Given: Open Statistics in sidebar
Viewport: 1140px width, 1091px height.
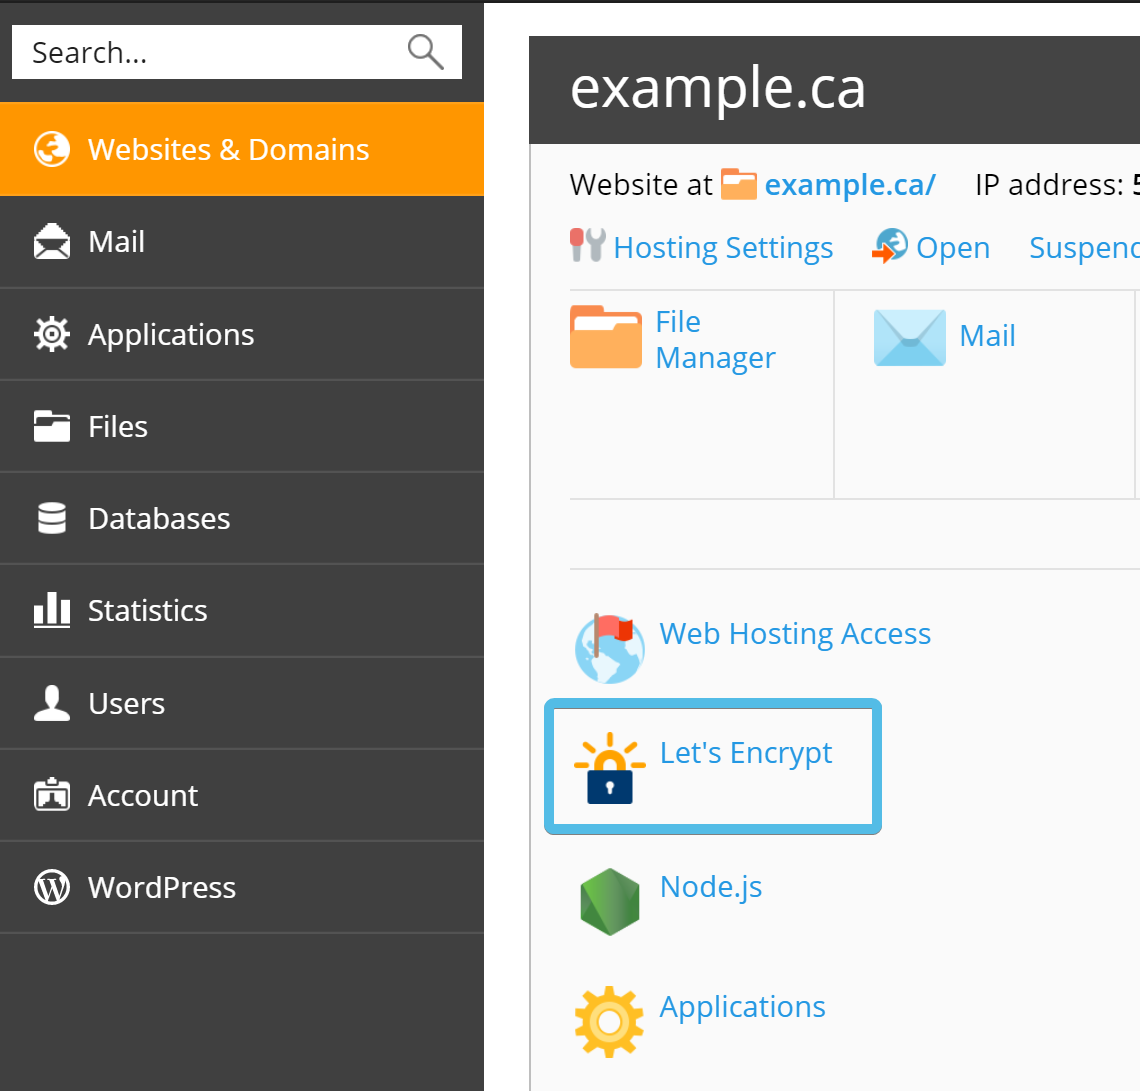Looking at the screenshot, I should pos(241,611).
